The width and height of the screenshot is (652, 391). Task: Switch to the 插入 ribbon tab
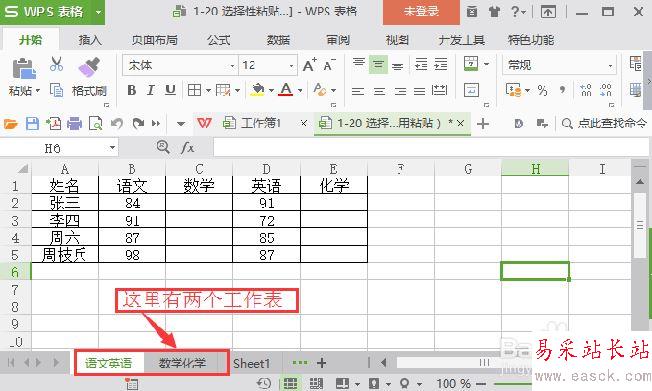[90, 40]
